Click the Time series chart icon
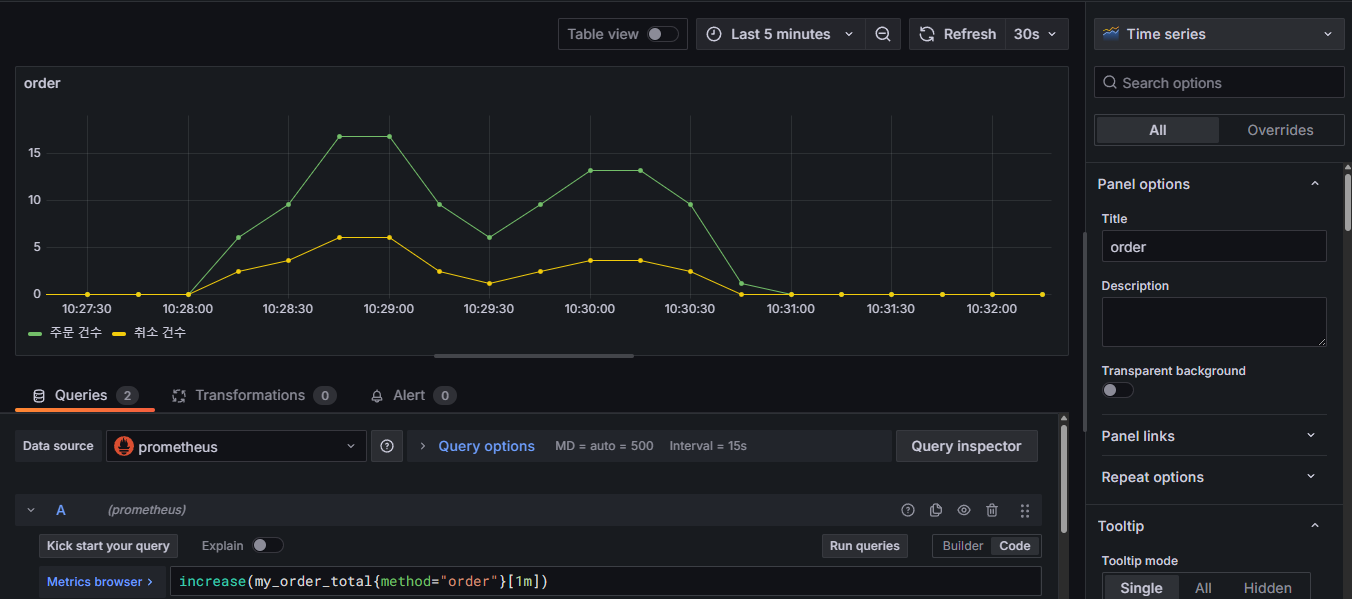This screenshot has height=599, width=1352. 1111,34
